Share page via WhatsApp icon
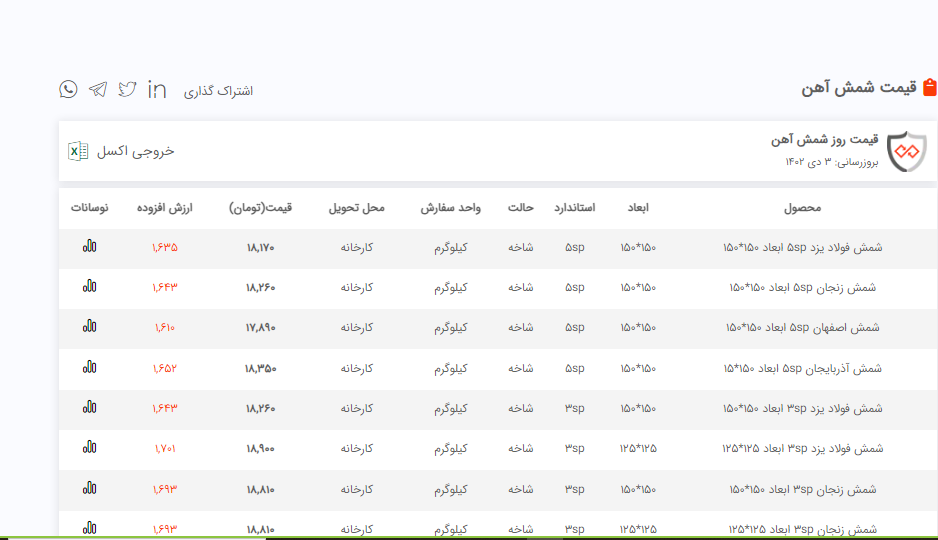 [68, 89]
